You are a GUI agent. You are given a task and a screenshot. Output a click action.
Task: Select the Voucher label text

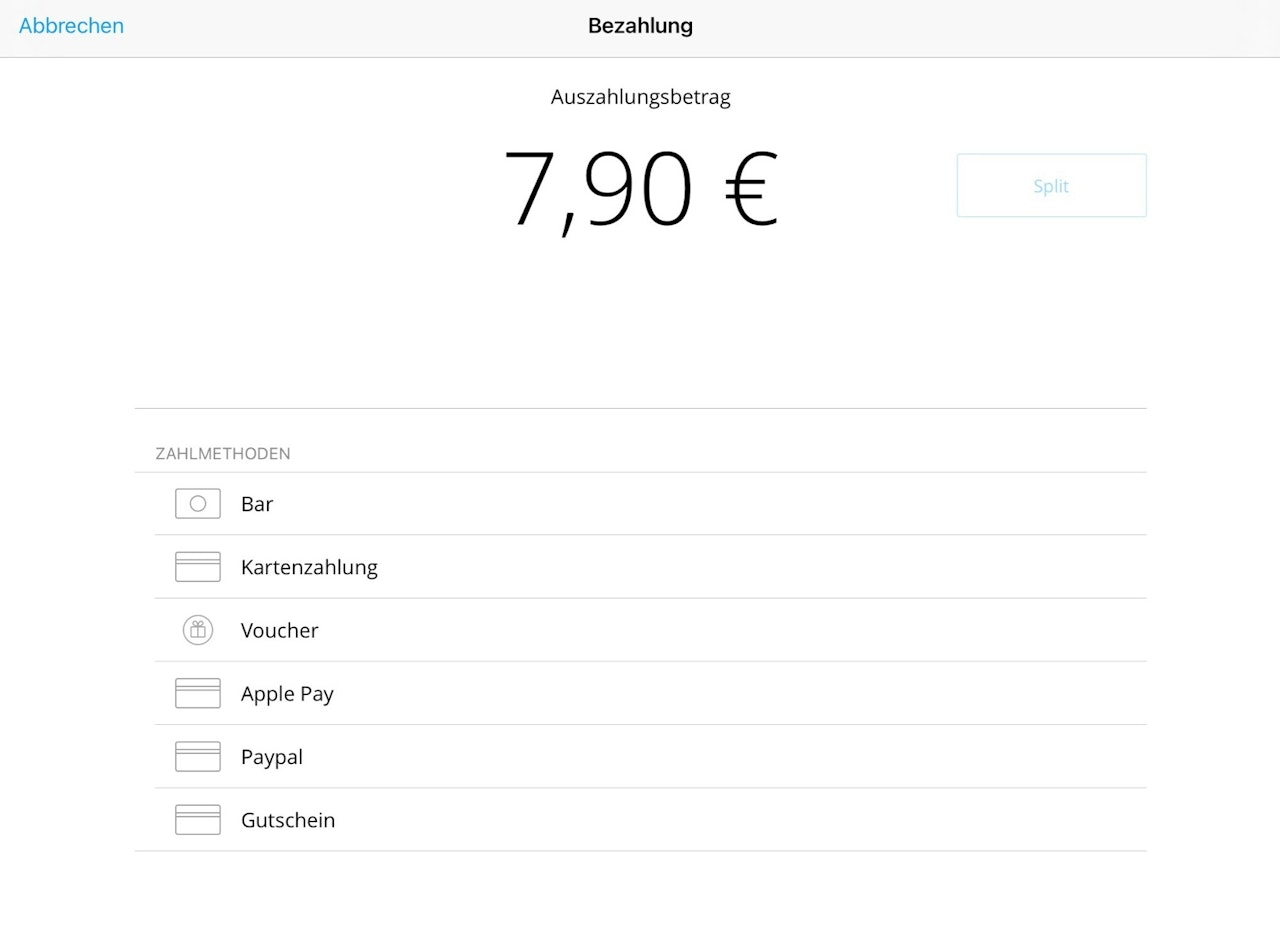pyautogui.click(x=280, y=630)
